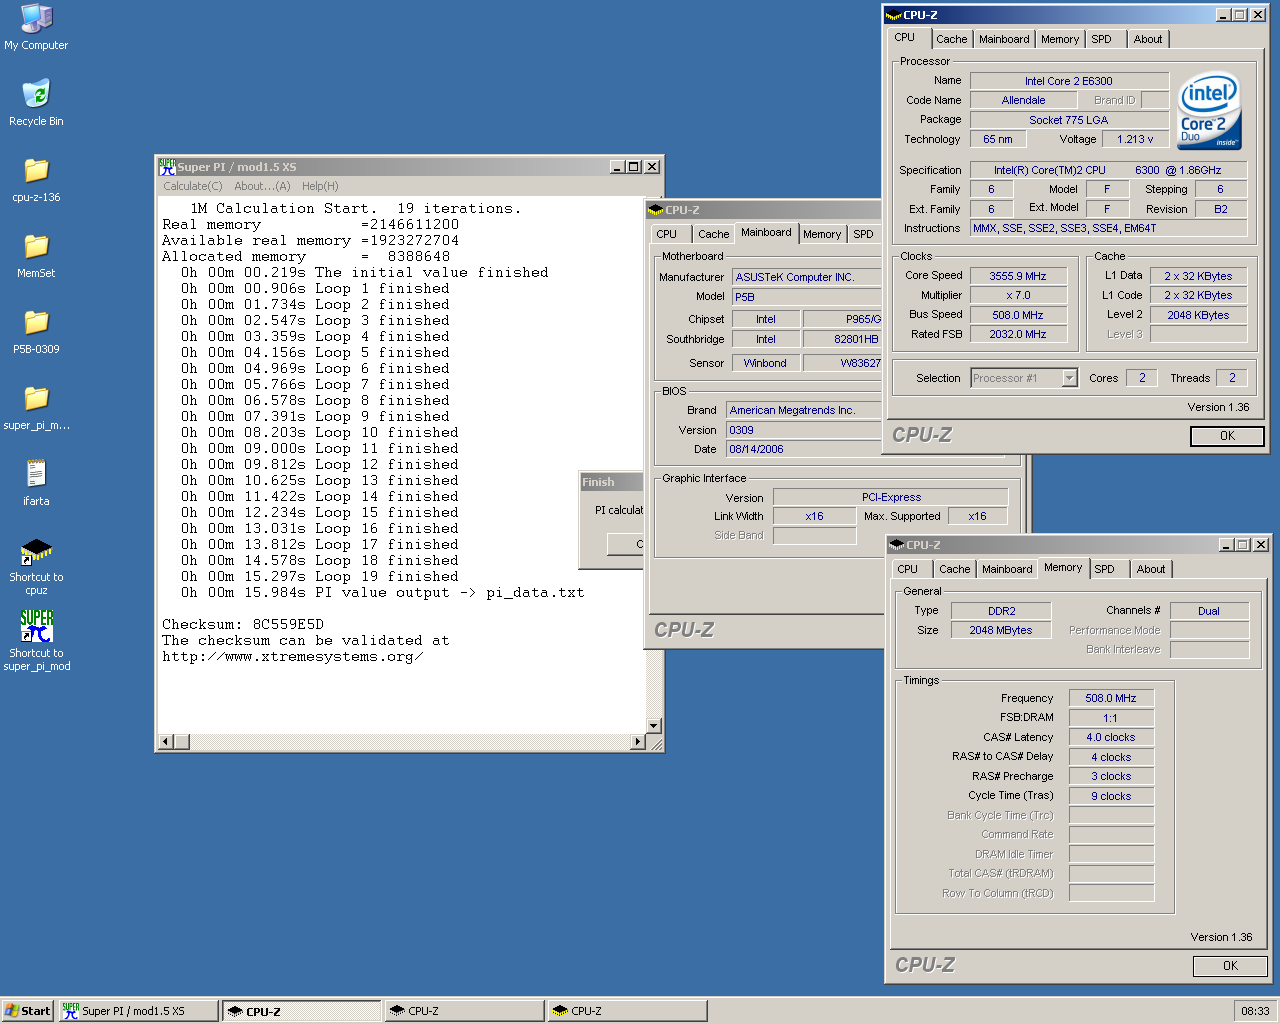Click the DDR2 memory type field

pyautogui.click(x=1001, y=611)
